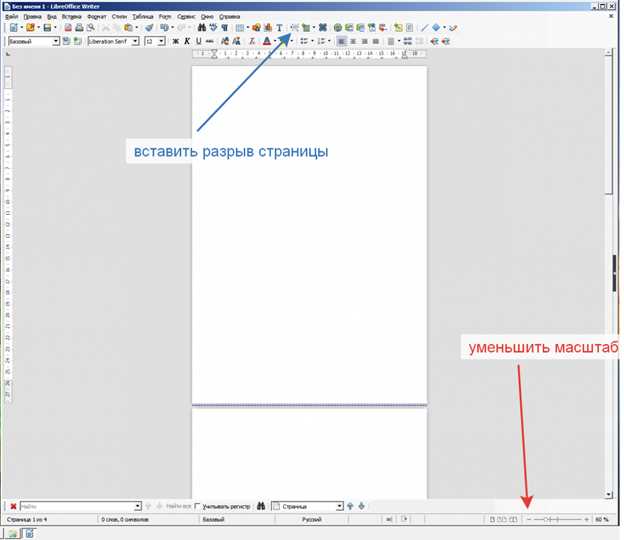
Task: Export directly as PDF icon
Action: [68, 28]
